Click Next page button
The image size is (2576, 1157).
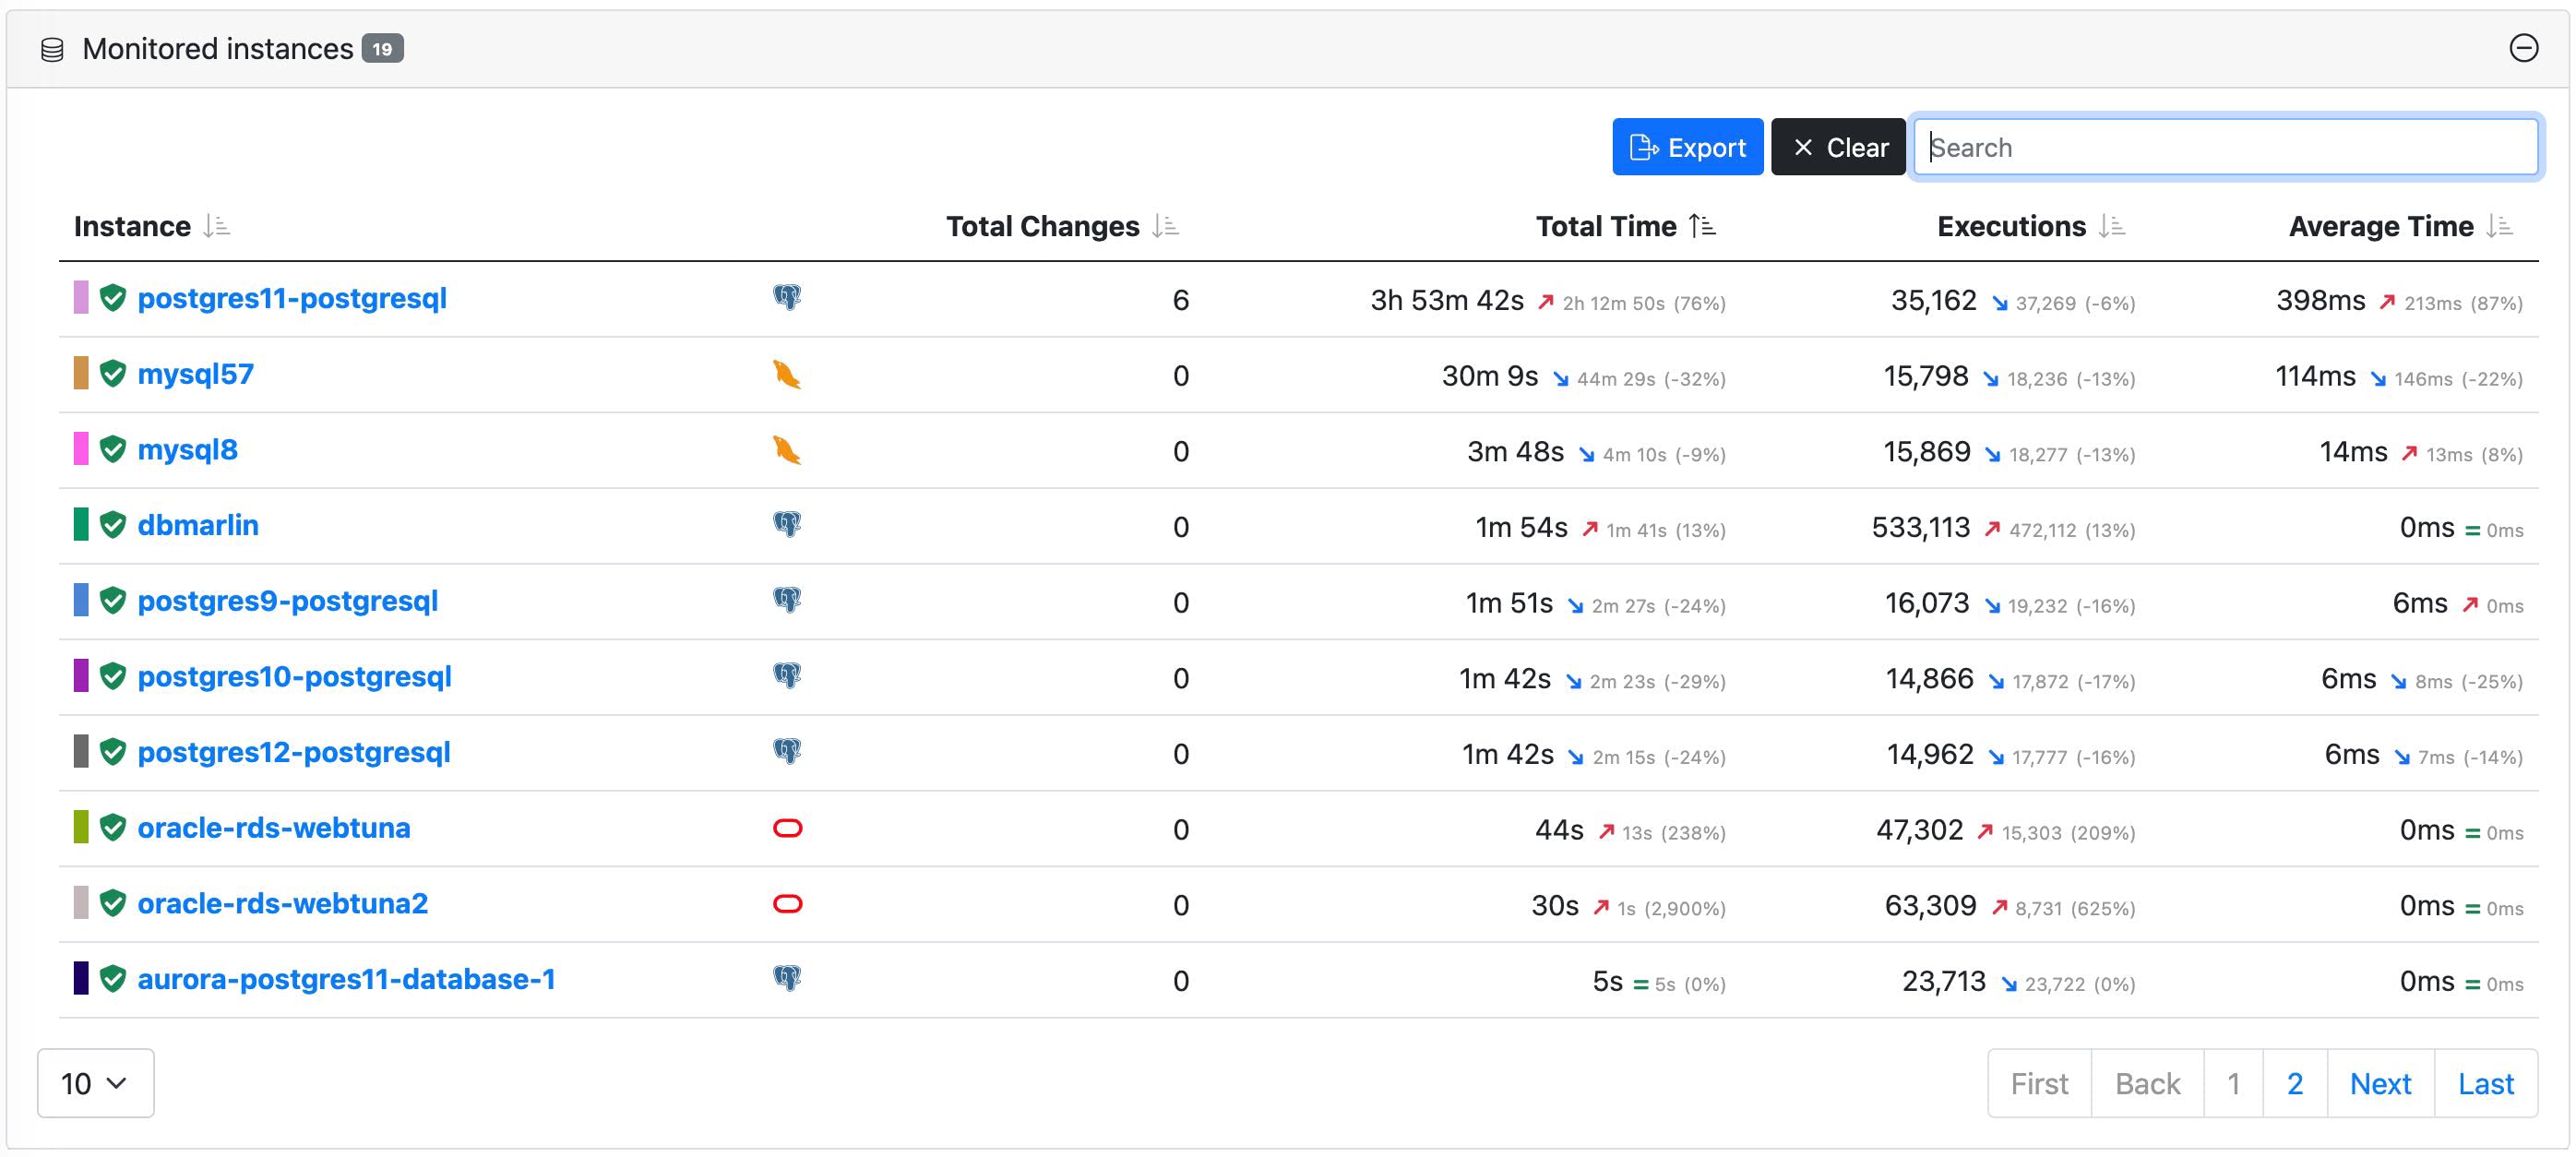[2380, 1083]
